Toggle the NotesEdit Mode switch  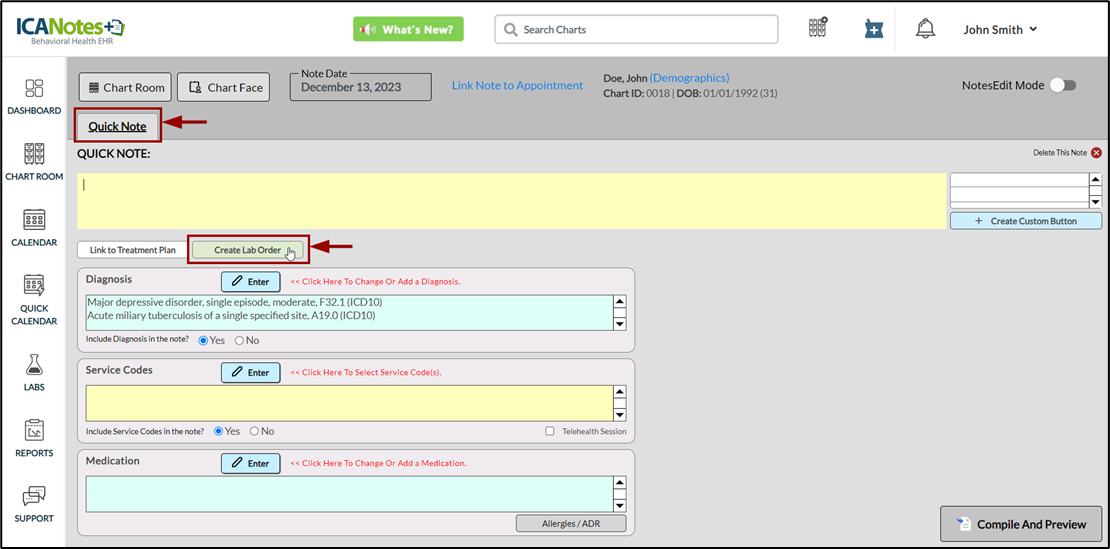[x=1063, y=85]
